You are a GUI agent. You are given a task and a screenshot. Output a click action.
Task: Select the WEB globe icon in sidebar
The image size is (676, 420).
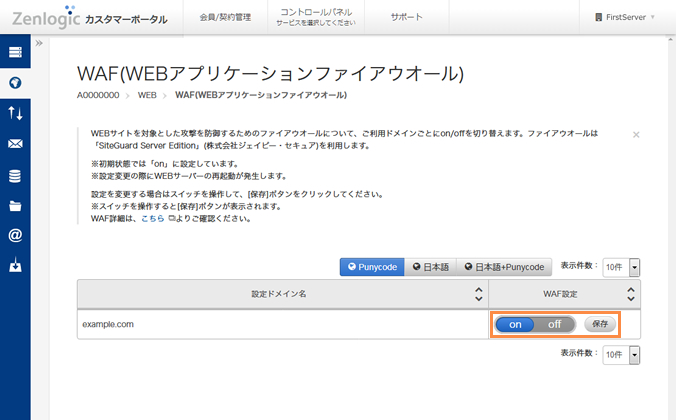click(x=15, y=83)
